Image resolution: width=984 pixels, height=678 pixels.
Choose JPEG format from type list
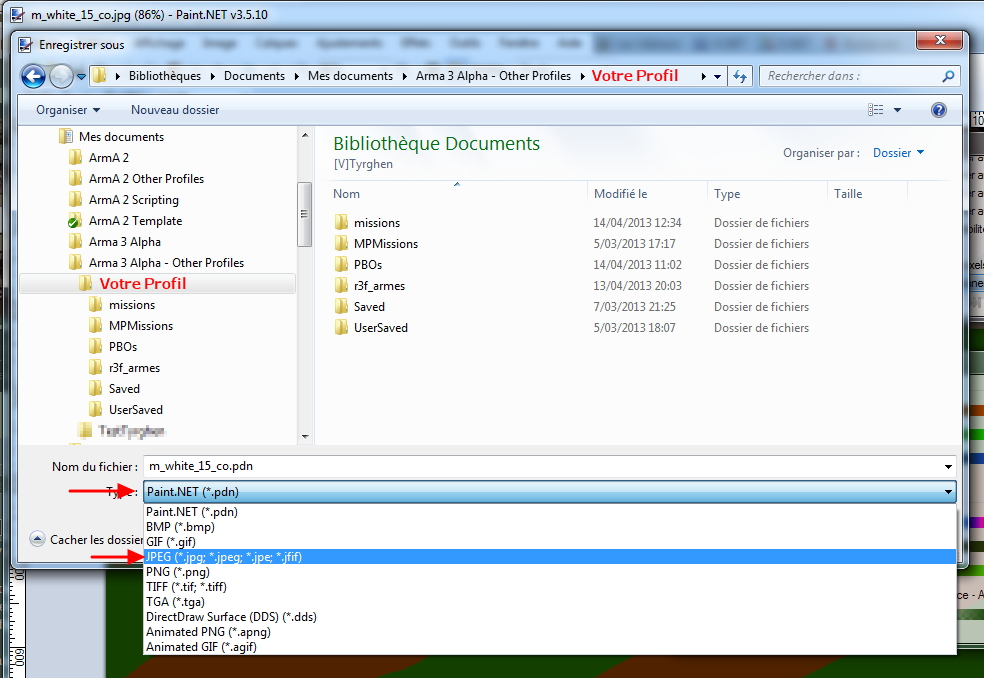pyautogui.click(x=224, y=557)
